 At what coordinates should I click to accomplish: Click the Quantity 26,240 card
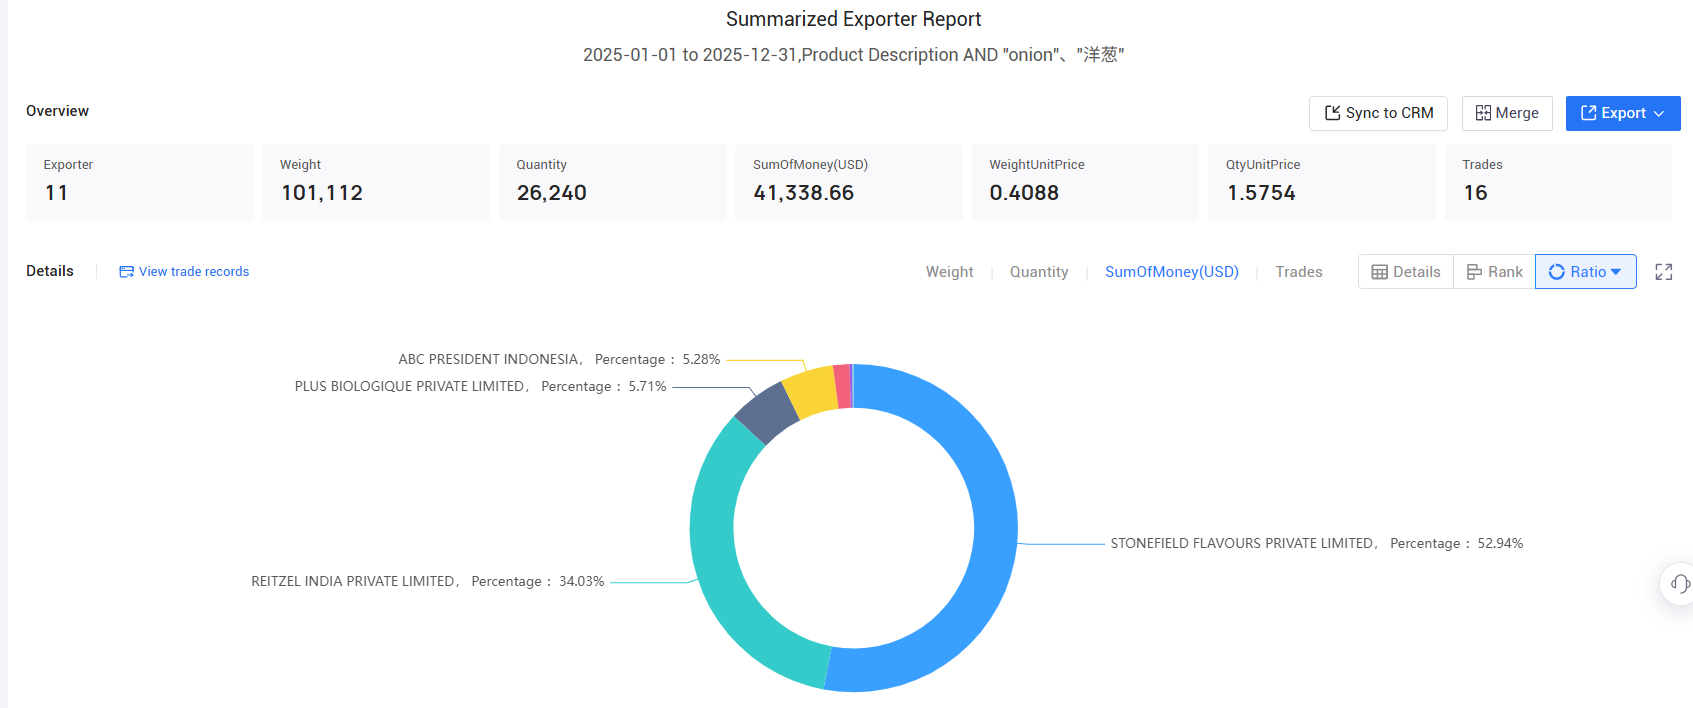click(613, 182)
